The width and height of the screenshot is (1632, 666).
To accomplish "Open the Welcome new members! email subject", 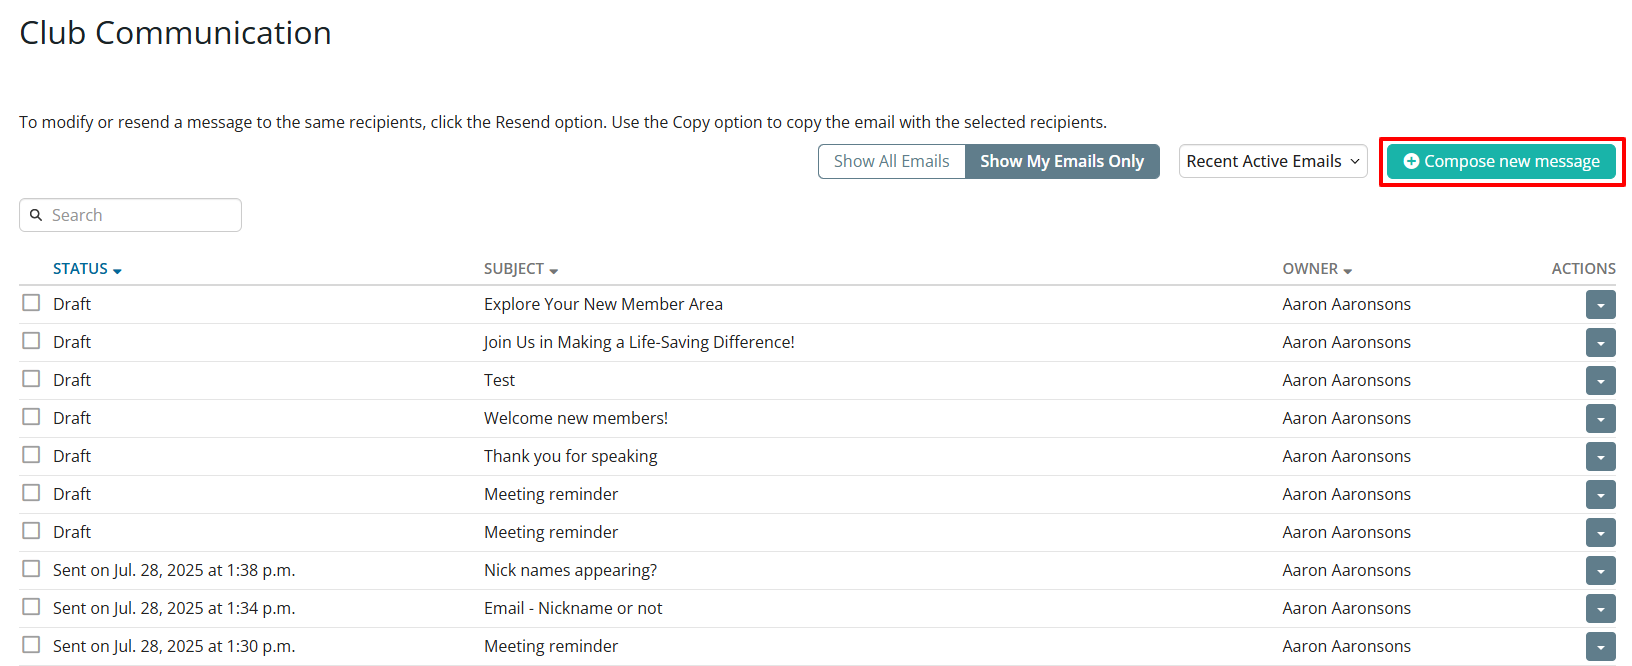I will pos(575,418).
